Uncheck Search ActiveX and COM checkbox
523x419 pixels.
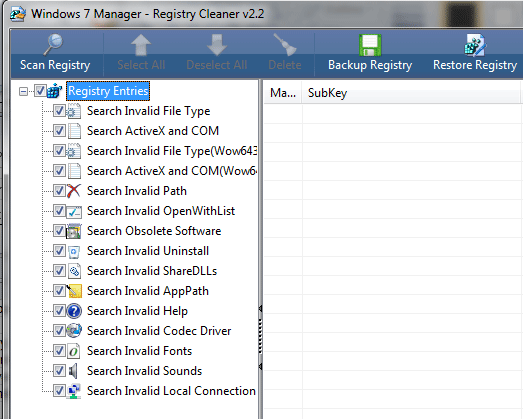(x=59, y=130)
